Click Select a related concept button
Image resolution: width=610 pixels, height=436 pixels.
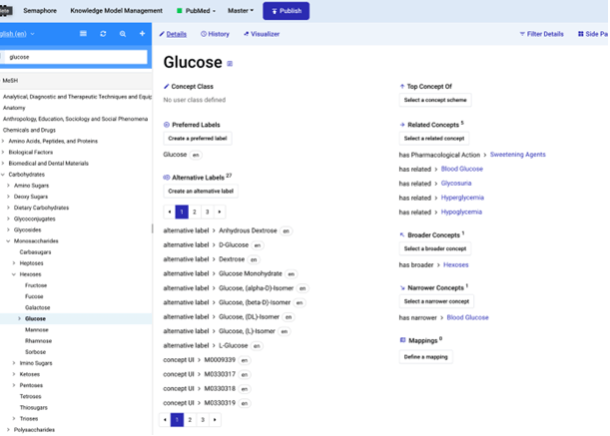[434, 138]
